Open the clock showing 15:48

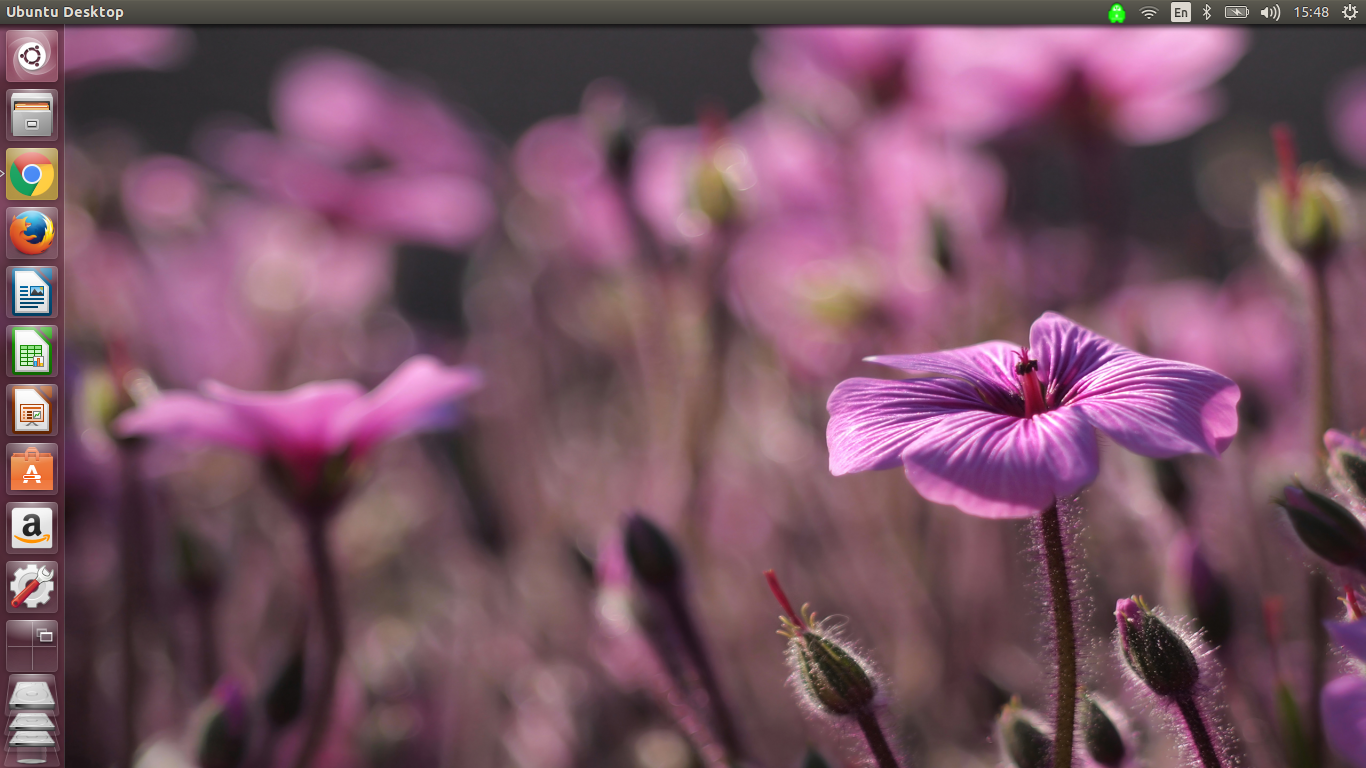(1313, 12)
